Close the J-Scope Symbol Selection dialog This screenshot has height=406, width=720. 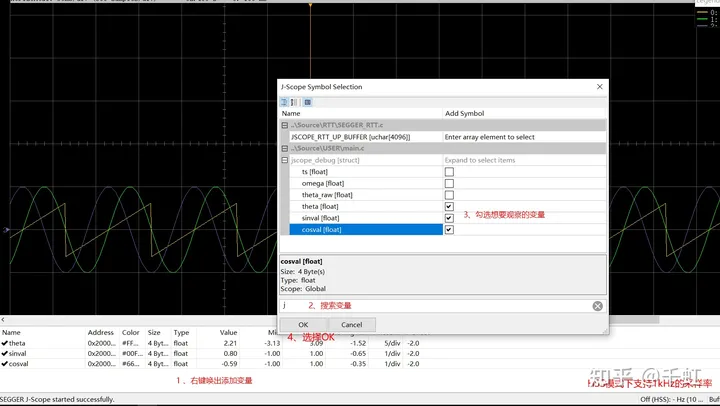[600, 86]
